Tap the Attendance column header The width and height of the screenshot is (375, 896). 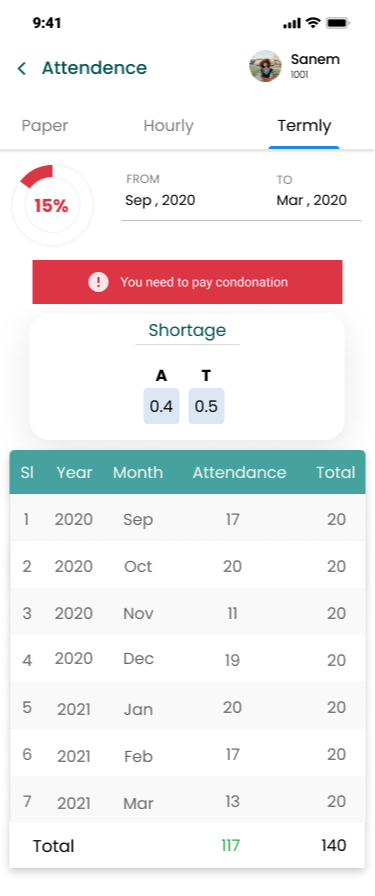click(x=239, y=473)
